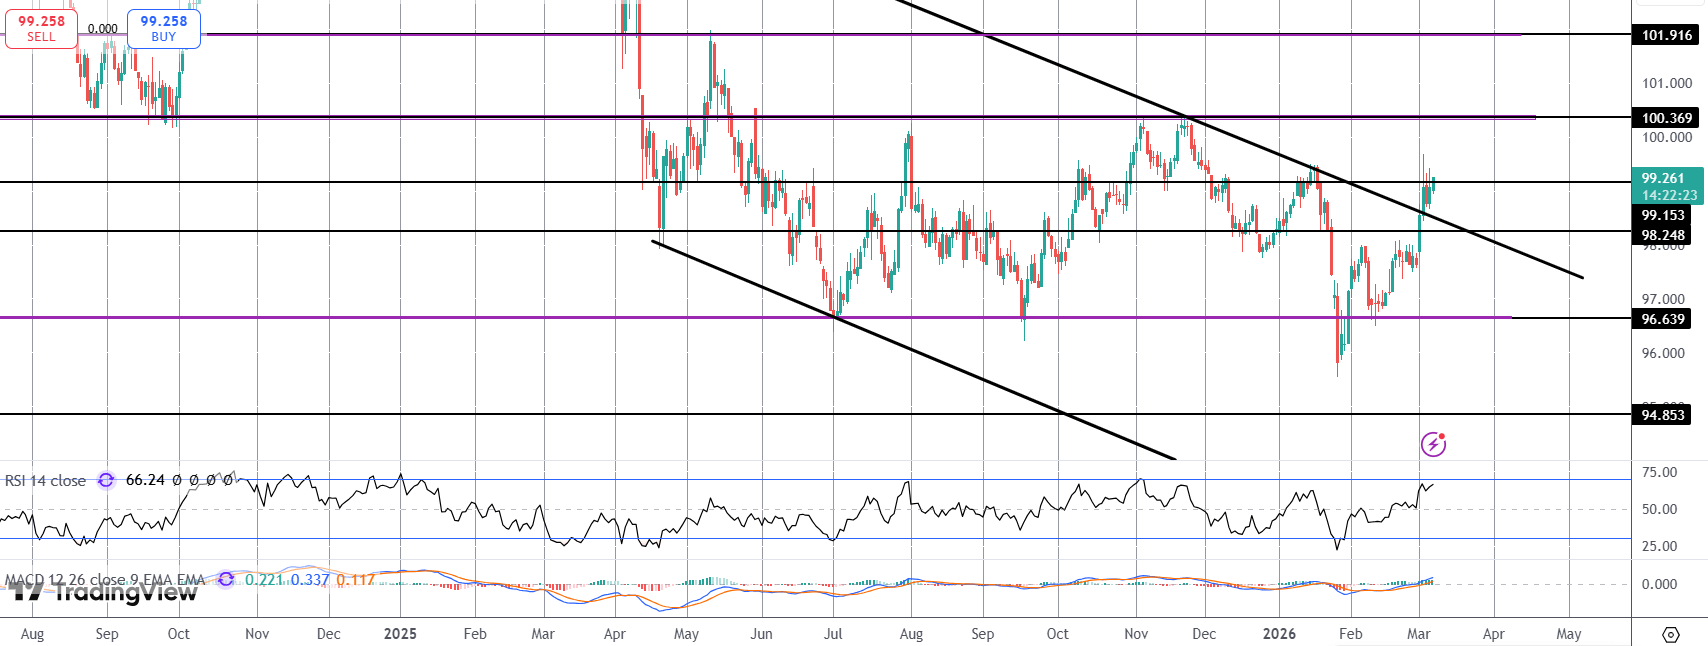Screen dimensions: 1708x646
Task: Click the MACD 12 26 close legend title
Action: (x=105, y=580)
